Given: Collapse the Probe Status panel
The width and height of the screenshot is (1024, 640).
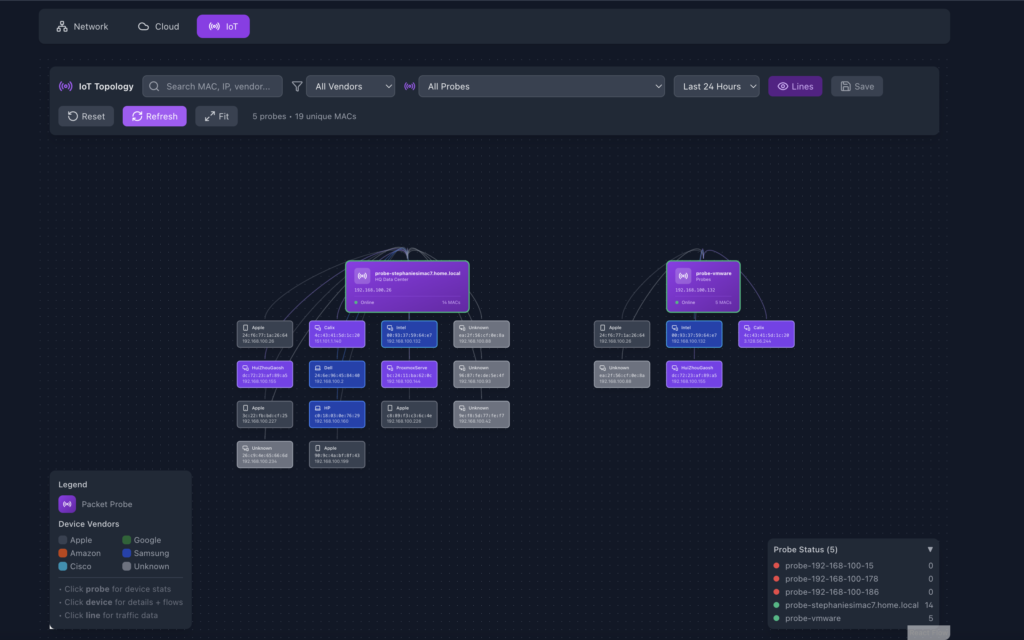Looking at the screenshot, I should pyautogui.click(x=929, y=549).
